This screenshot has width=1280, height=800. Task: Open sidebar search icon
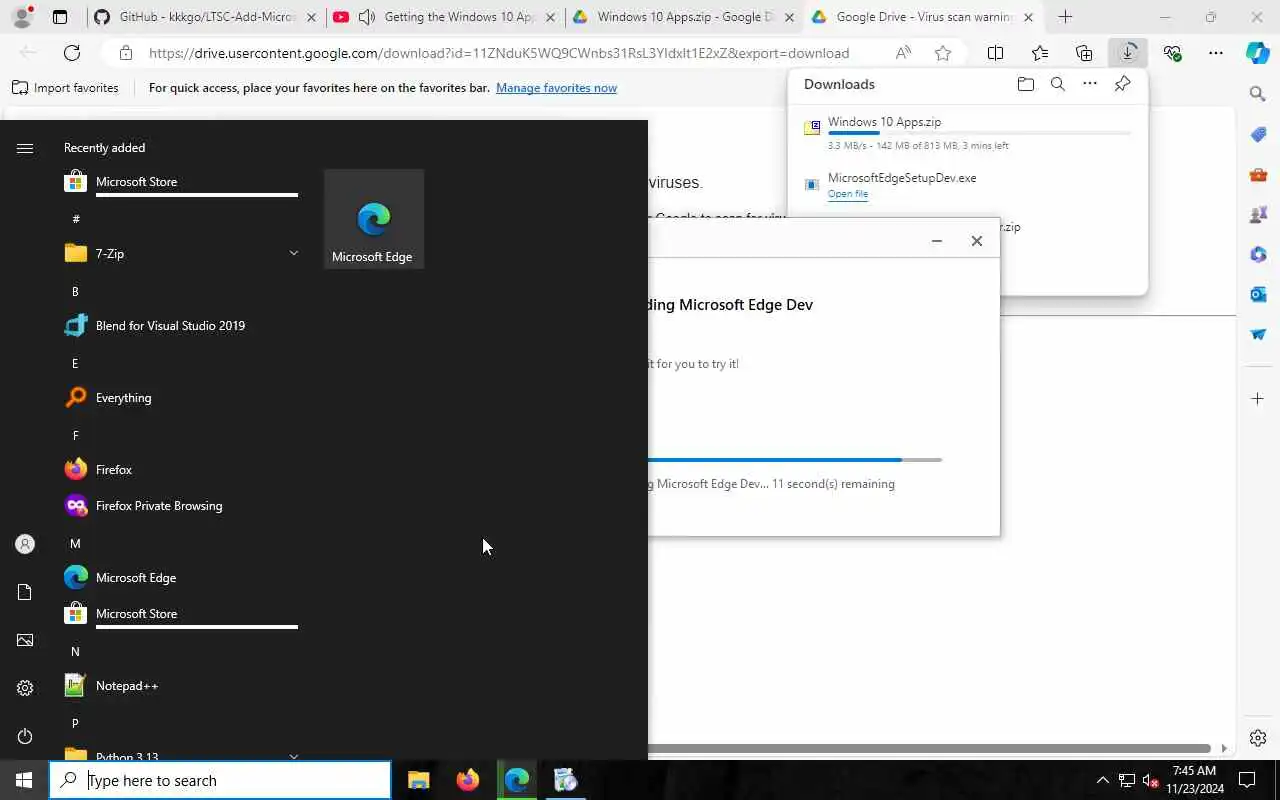pos(1258,94)
